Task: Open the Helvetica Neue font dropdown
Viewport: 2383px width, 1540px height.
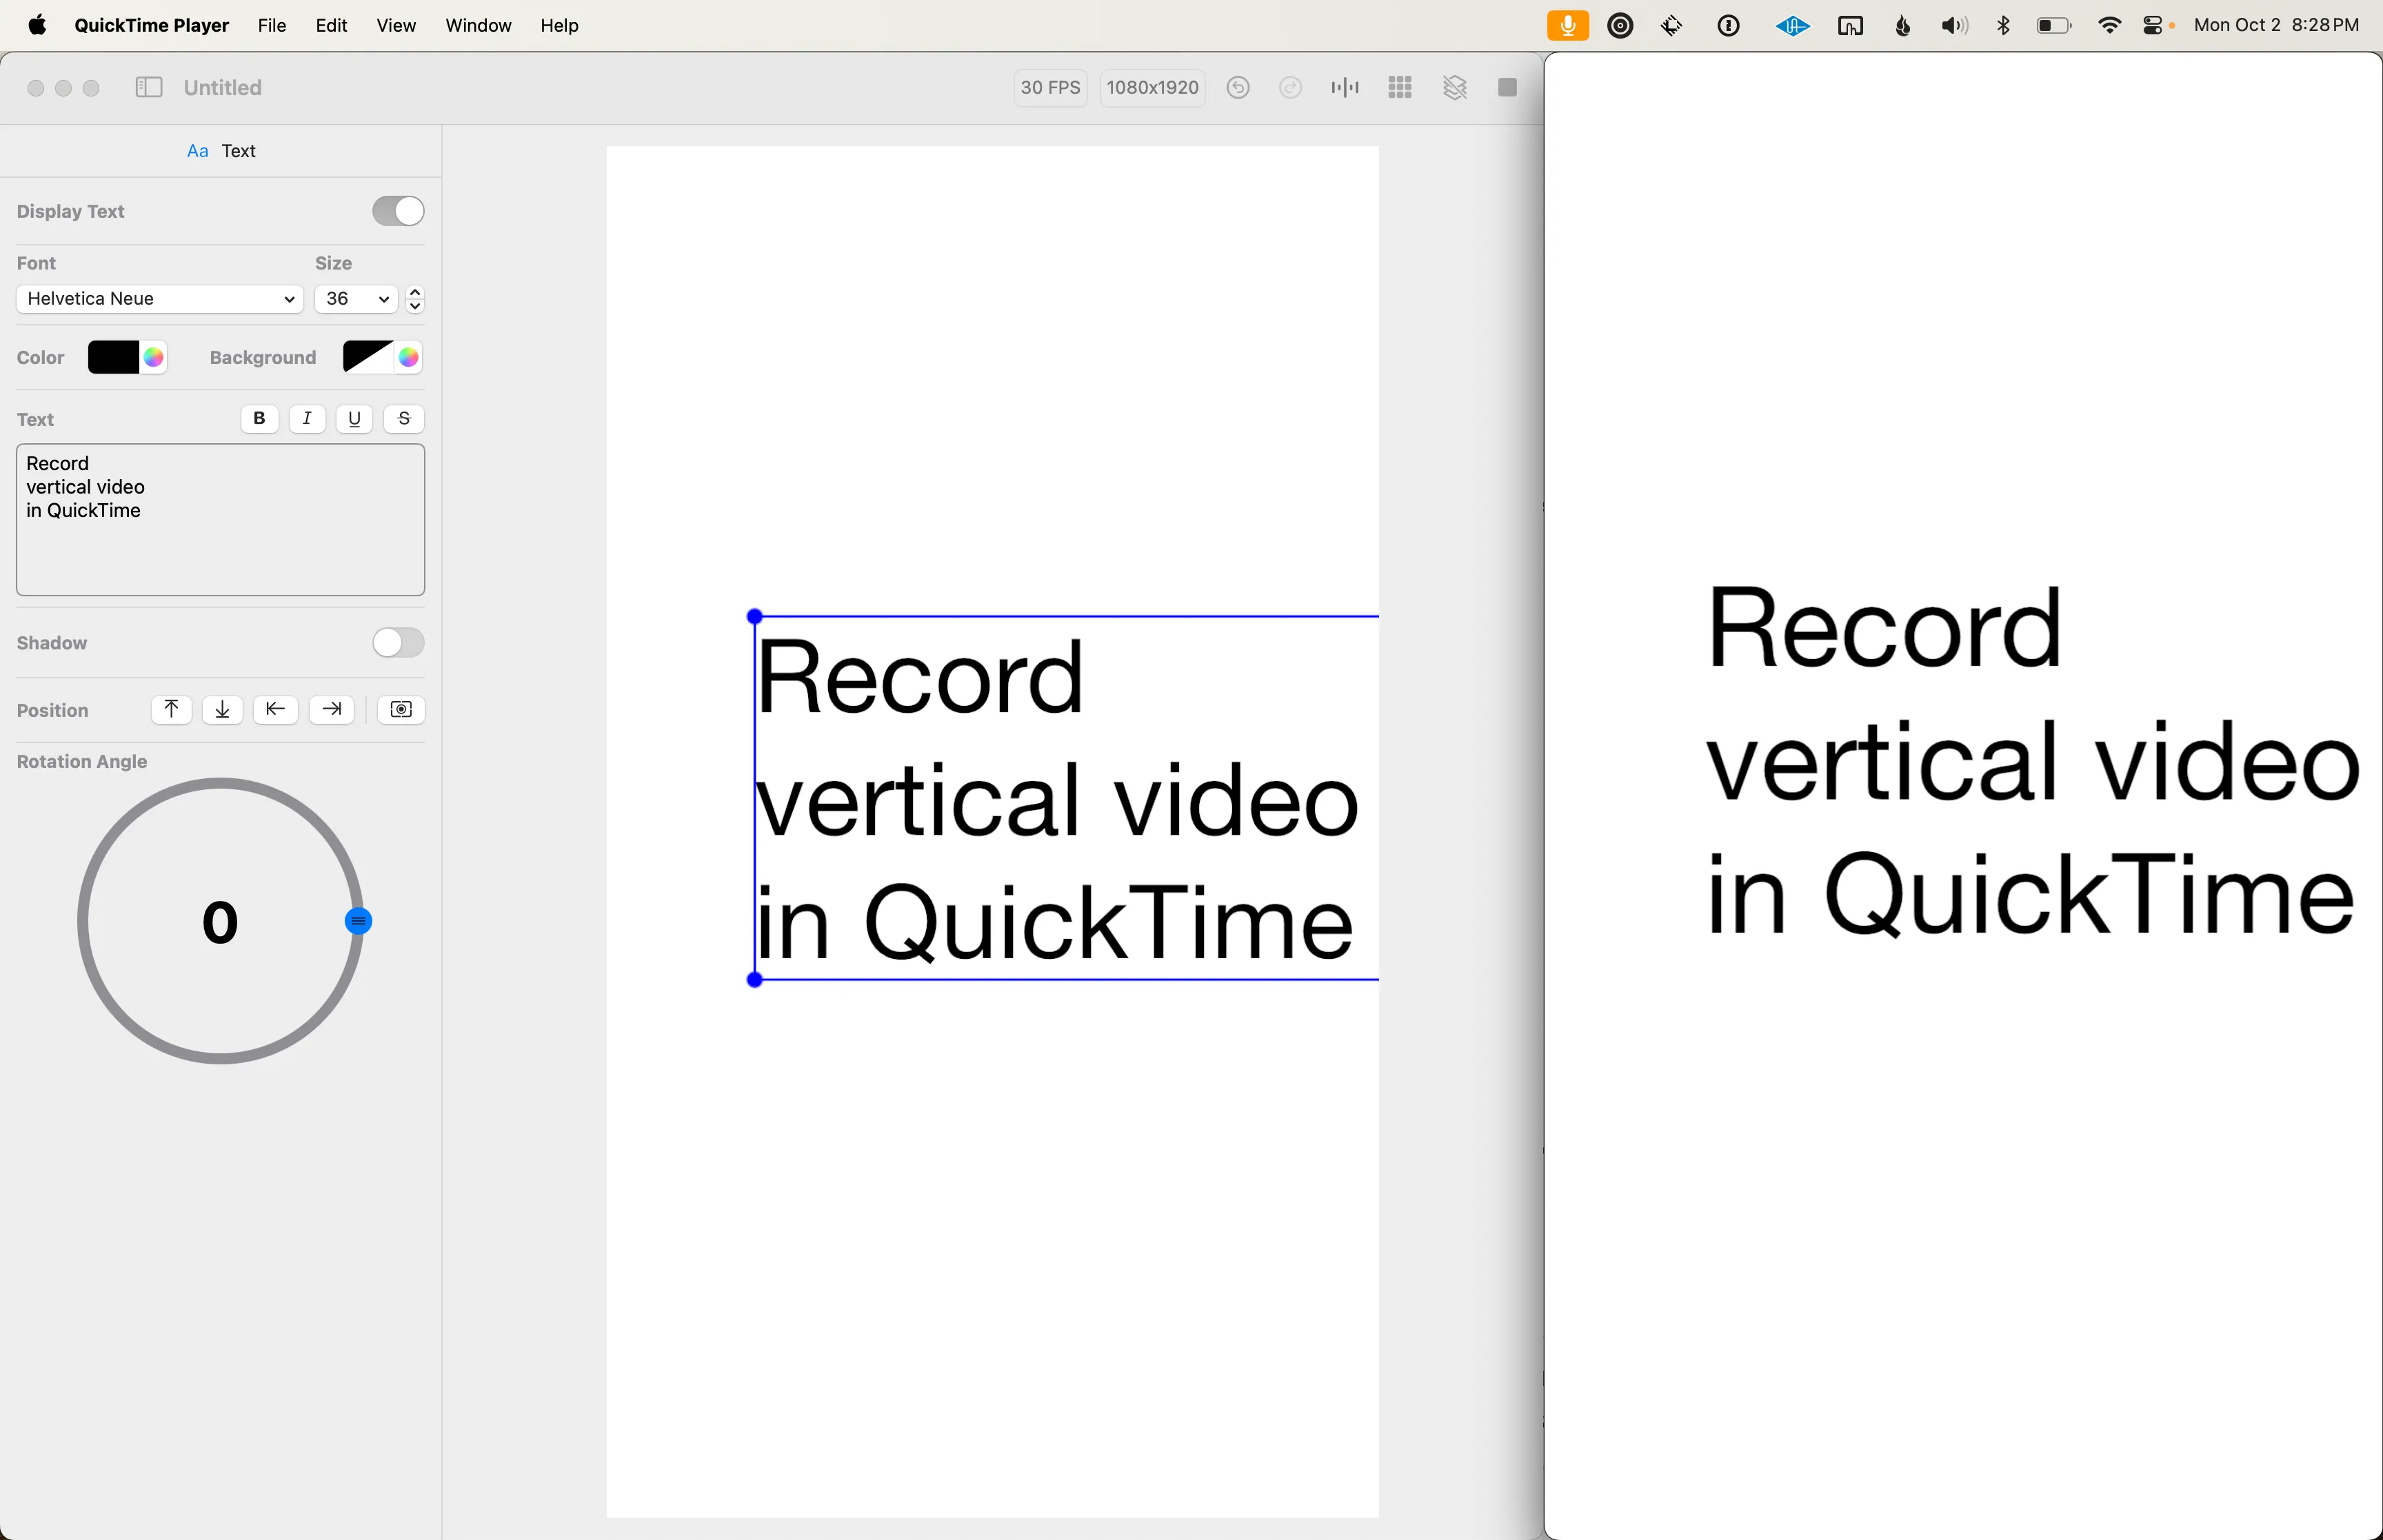Action: (x=157, y=298)
